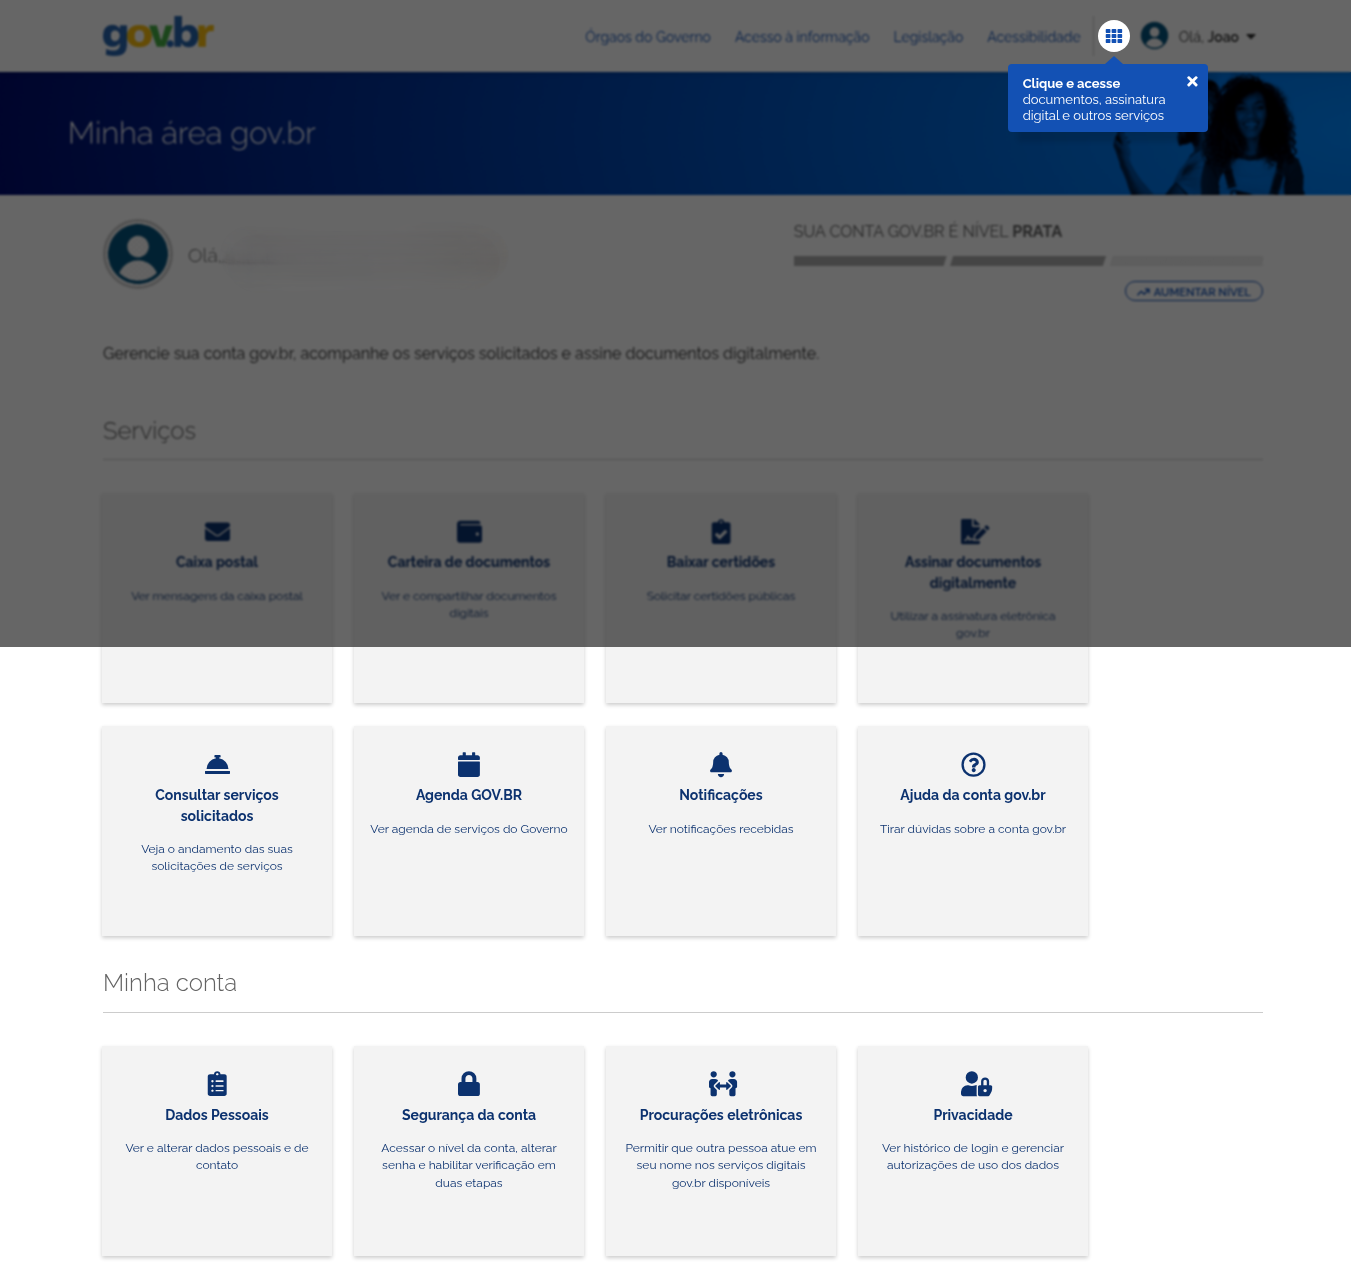
Task: Click the Baixar certidões clipboard icon
Action: pos(720,531)
